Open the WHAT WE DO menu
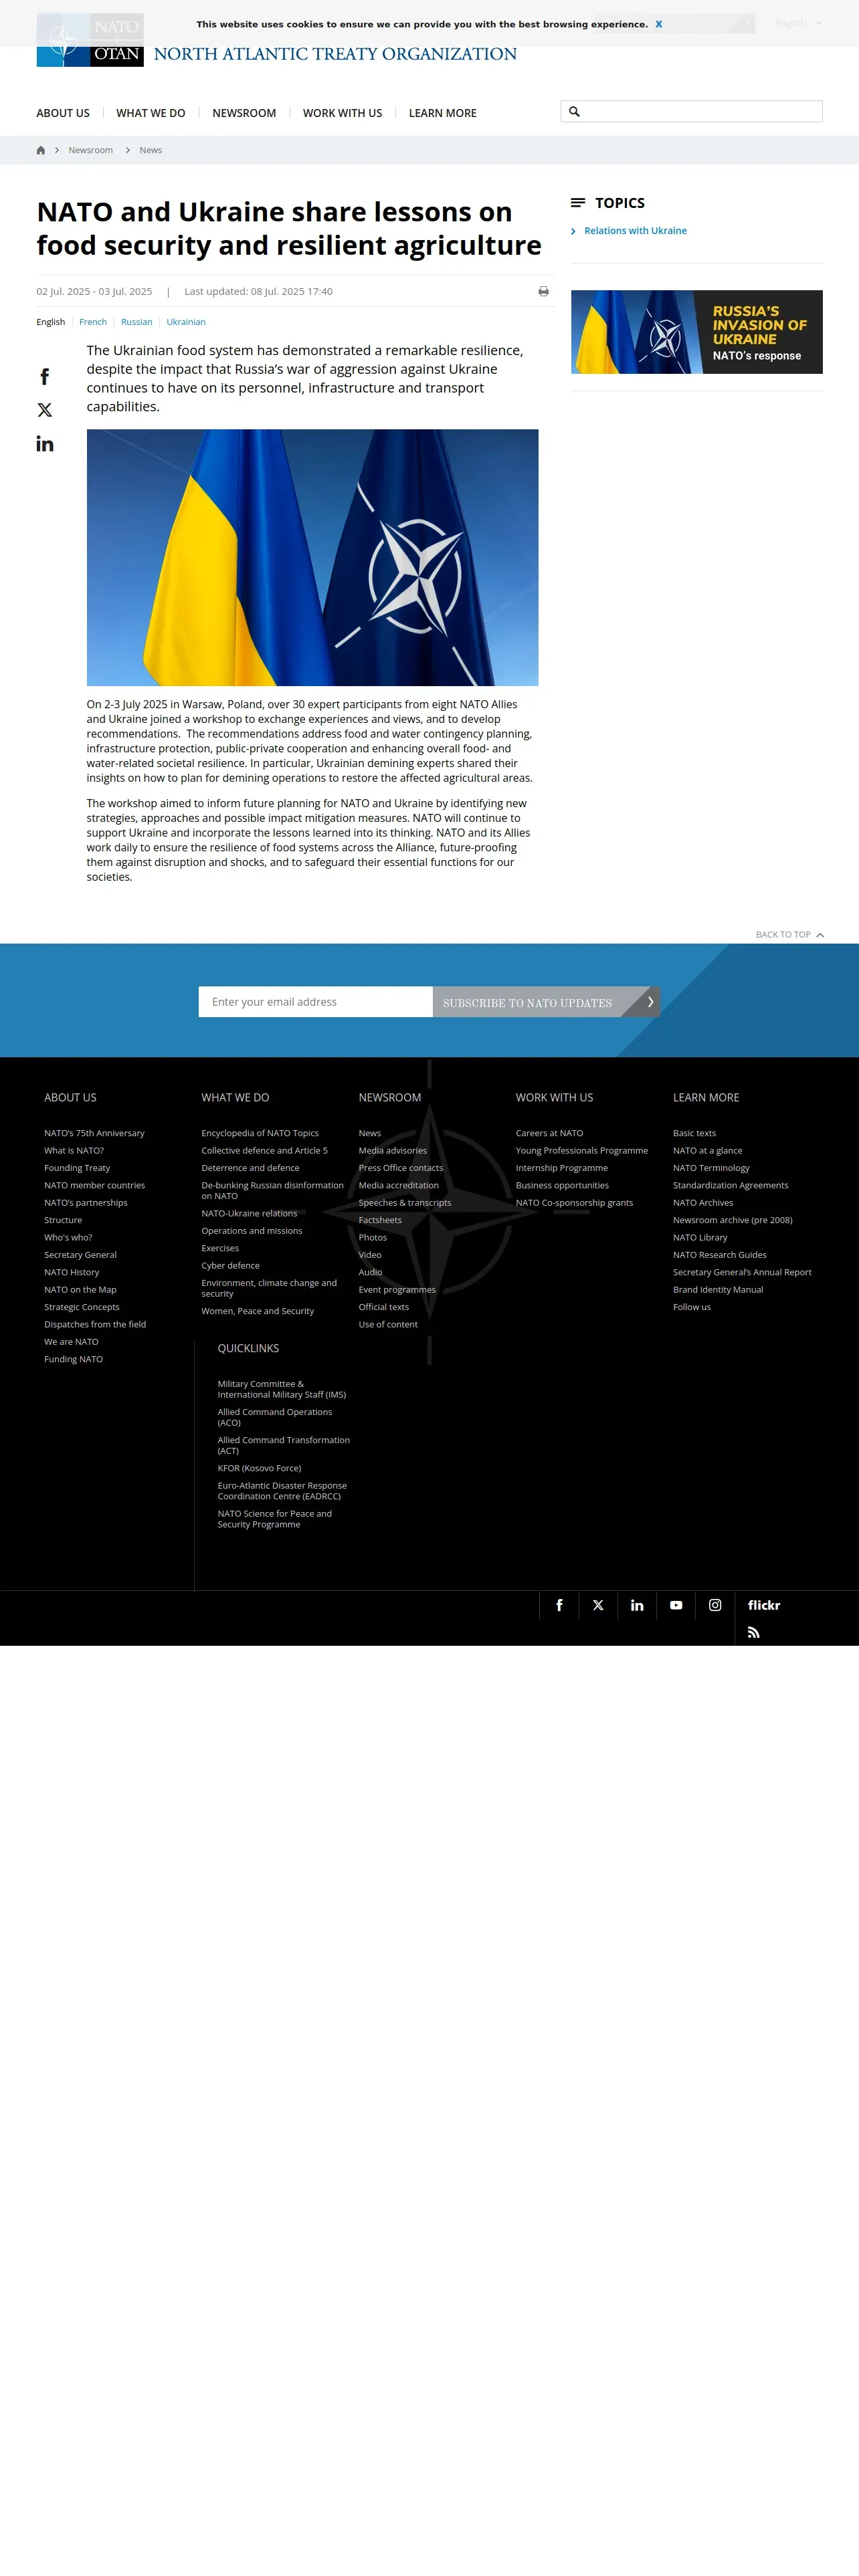The image size is (859, 2576). pos(151,113)
